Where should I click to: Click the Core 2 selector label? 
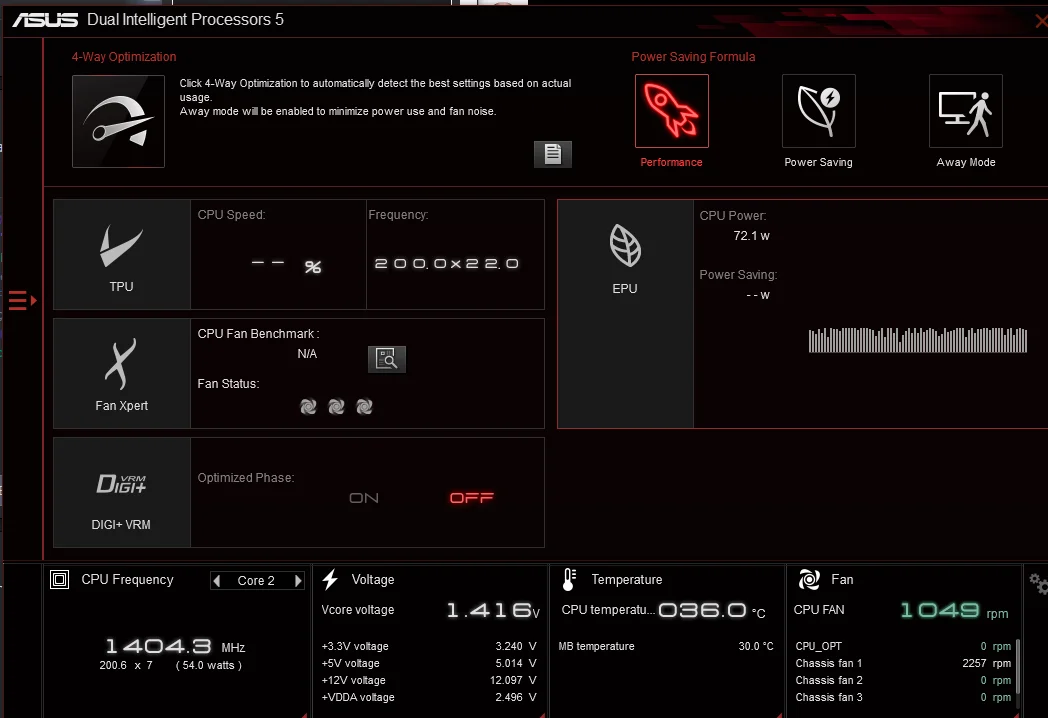tap(256, 581)
